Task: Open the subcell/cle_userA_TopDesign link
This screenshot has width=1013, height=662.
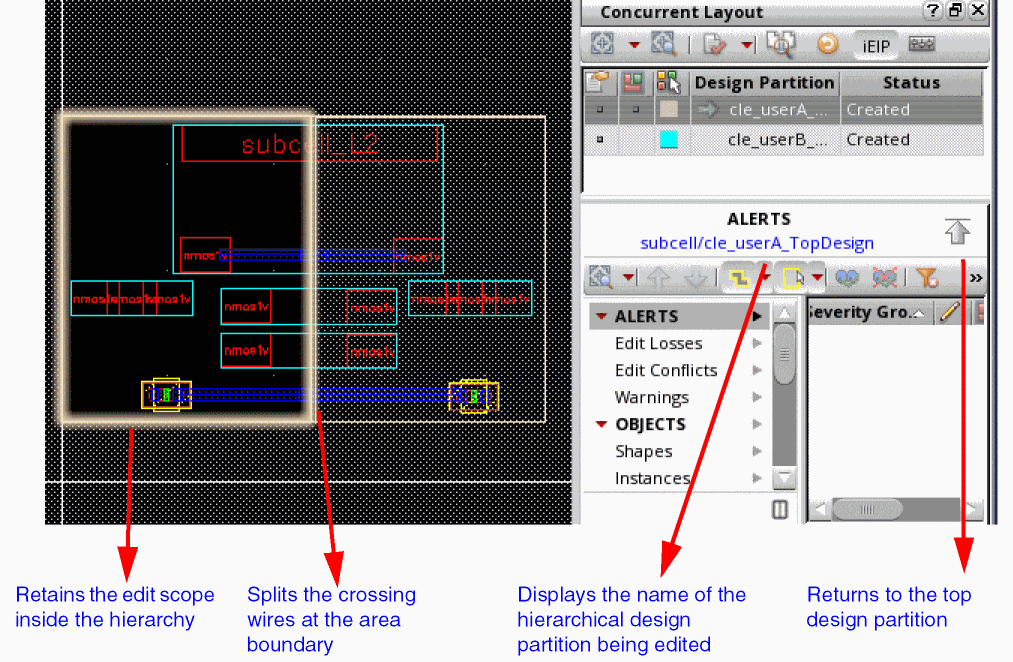Action: click(x=757, y=243)
